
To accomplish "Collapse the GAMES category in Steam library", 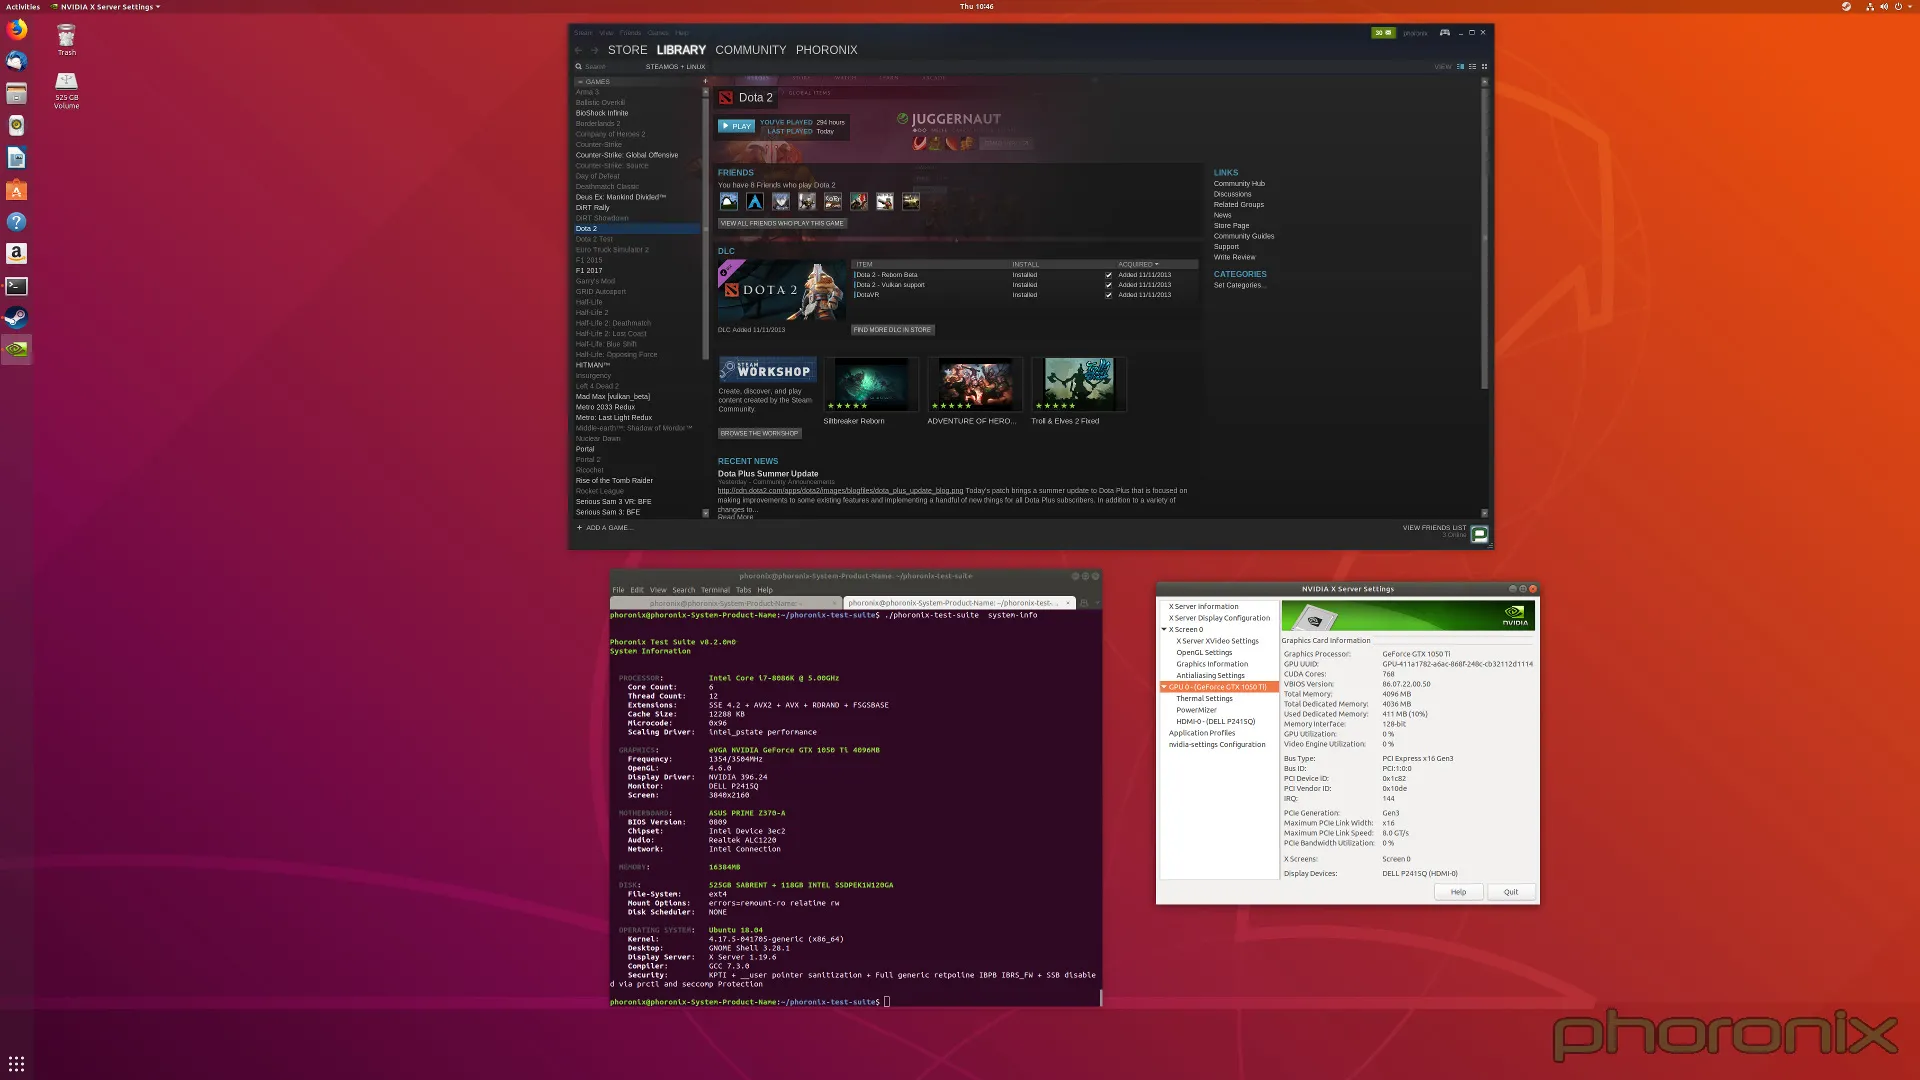I will (x=580, y=82).
